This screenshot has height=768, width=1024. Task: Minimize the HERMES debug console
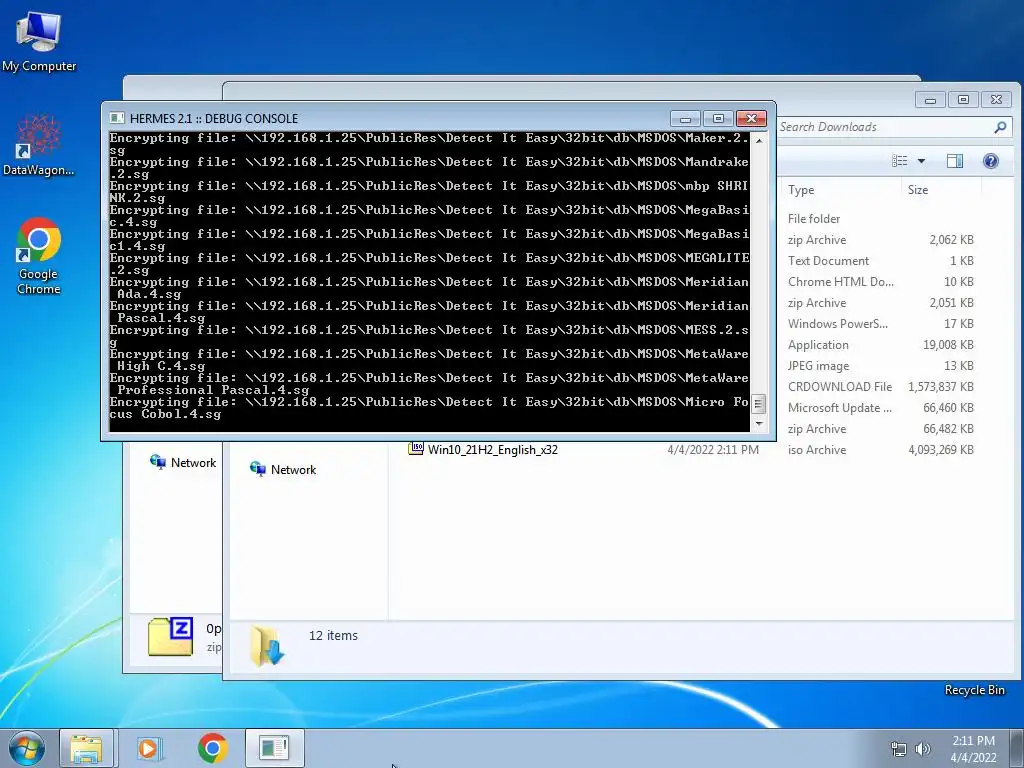pyautogui.click(x=685, y=119)
